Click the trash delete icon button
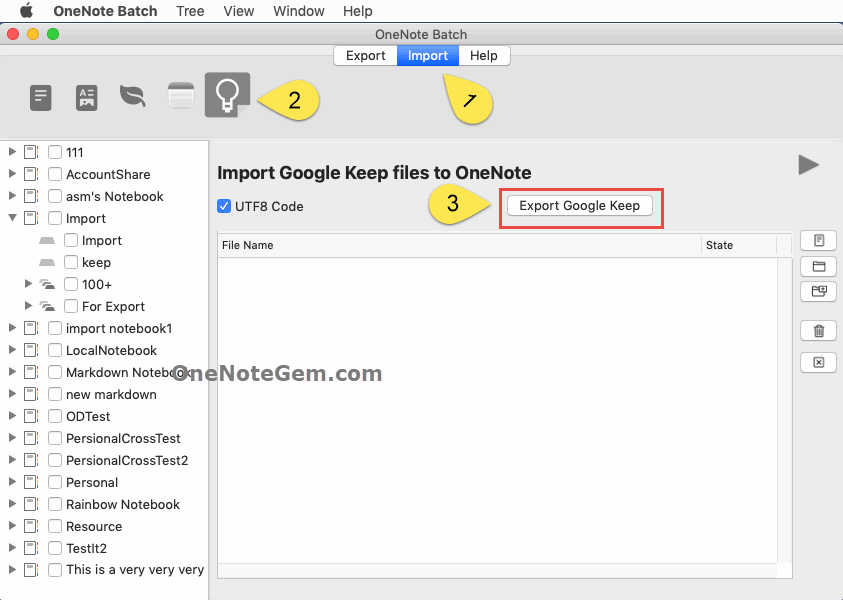Screen dimensions: 843x600 [x=818, y=331]
